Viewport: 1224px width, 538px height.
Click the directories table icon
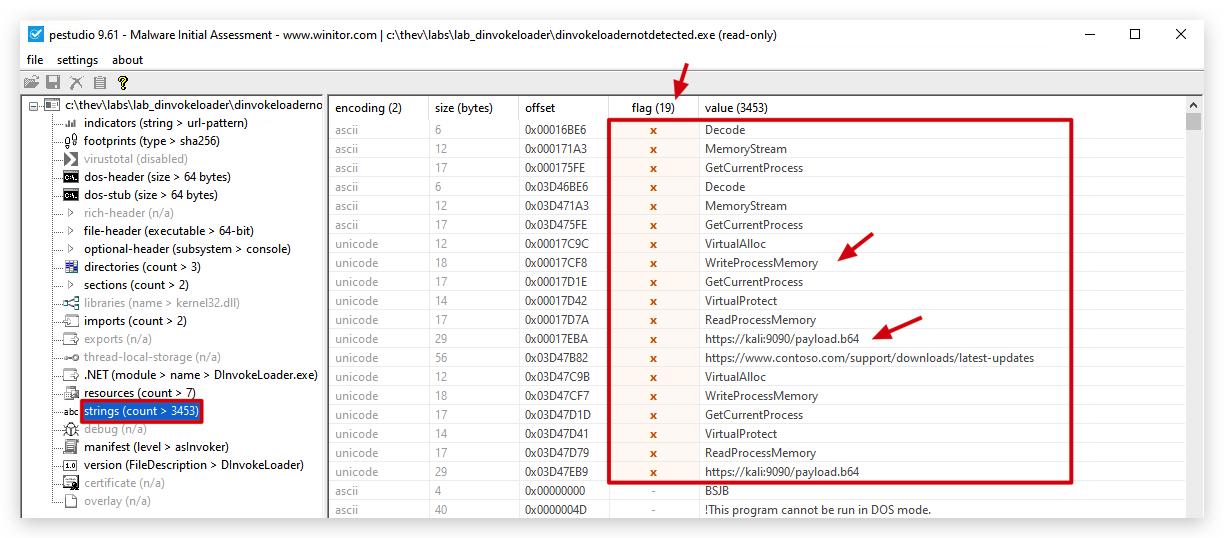click(71, 267)
